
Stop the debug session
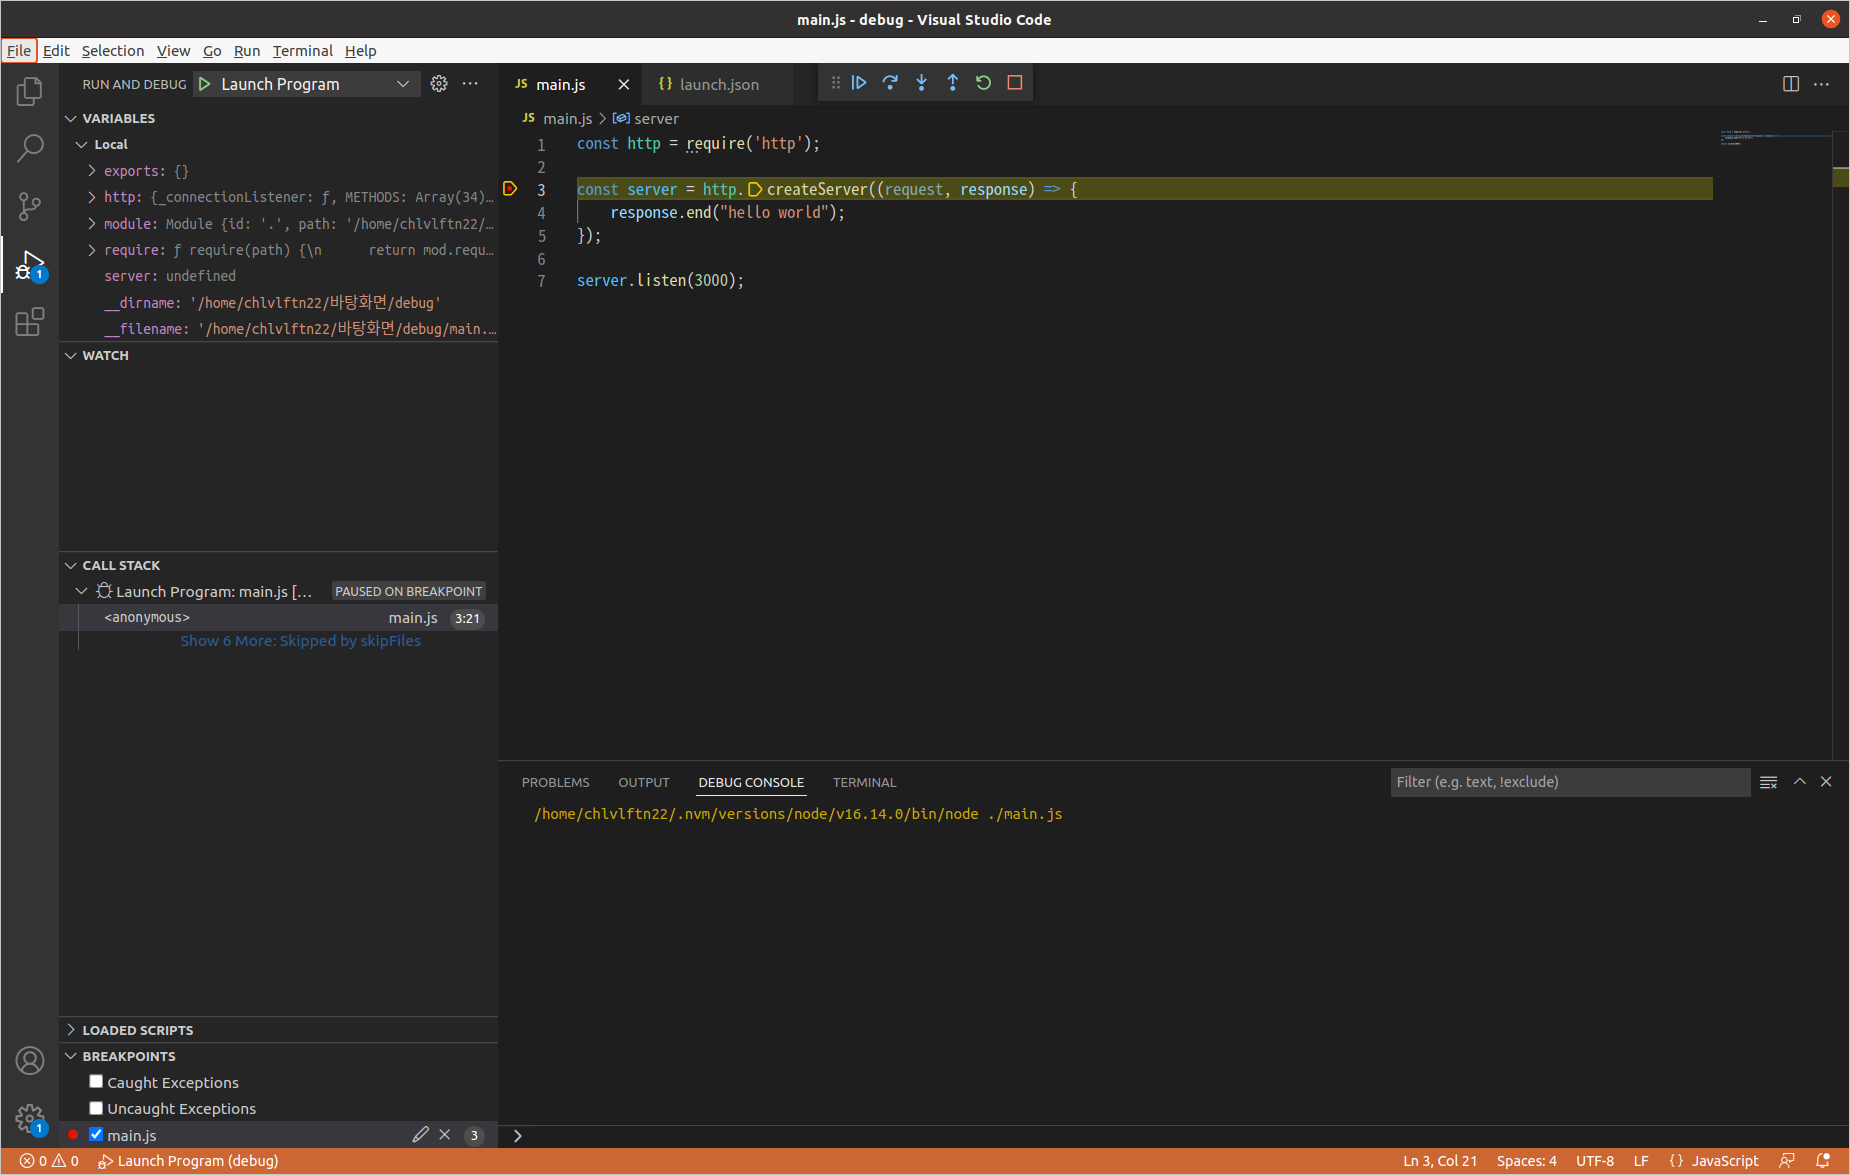[1015, 83]
